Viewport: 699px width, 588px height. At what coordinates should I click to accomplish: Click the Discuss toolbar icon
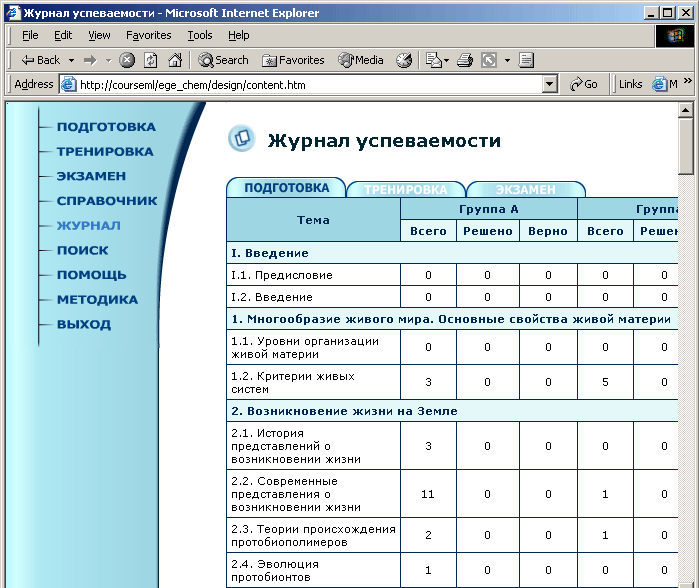[526, 60]
